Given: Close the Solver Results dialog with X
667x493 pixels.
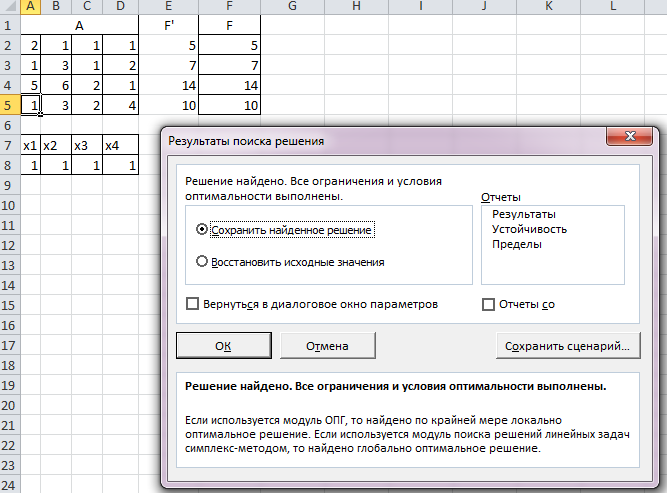Looking at the screenshot, I should click(630, 136).
